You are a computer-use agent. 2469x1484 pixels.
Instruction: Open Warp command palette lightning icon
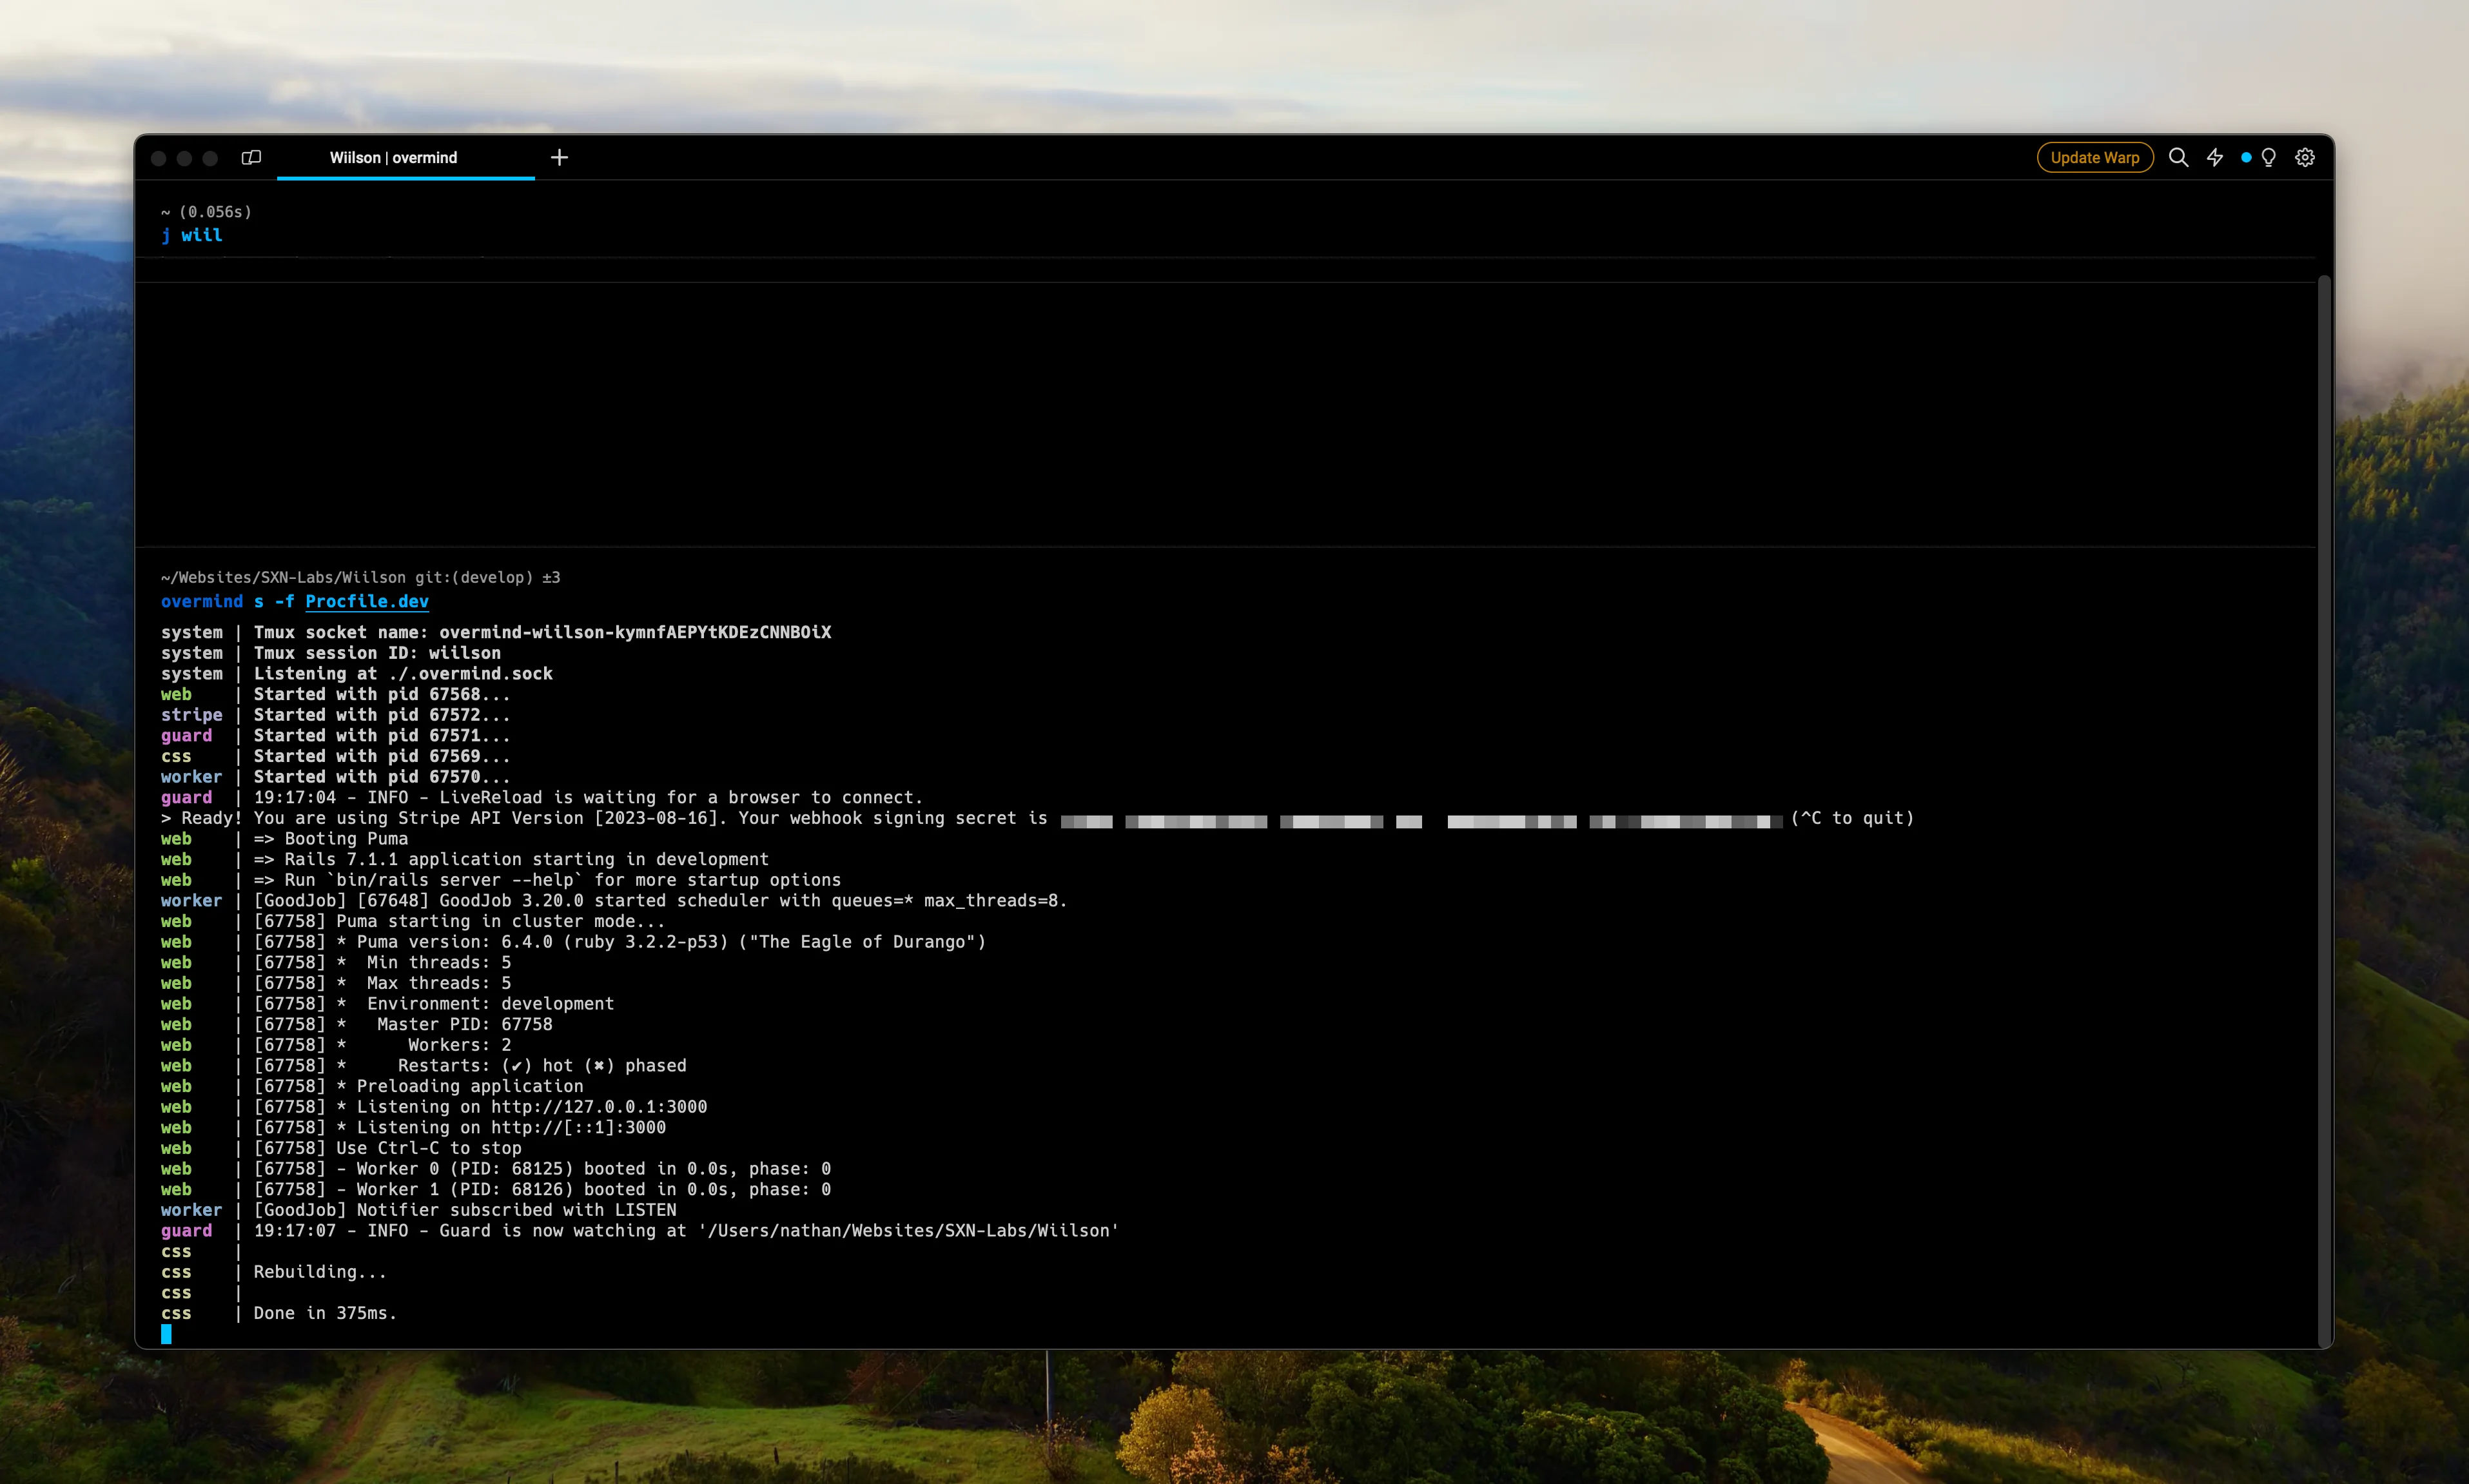point(2215,158)
